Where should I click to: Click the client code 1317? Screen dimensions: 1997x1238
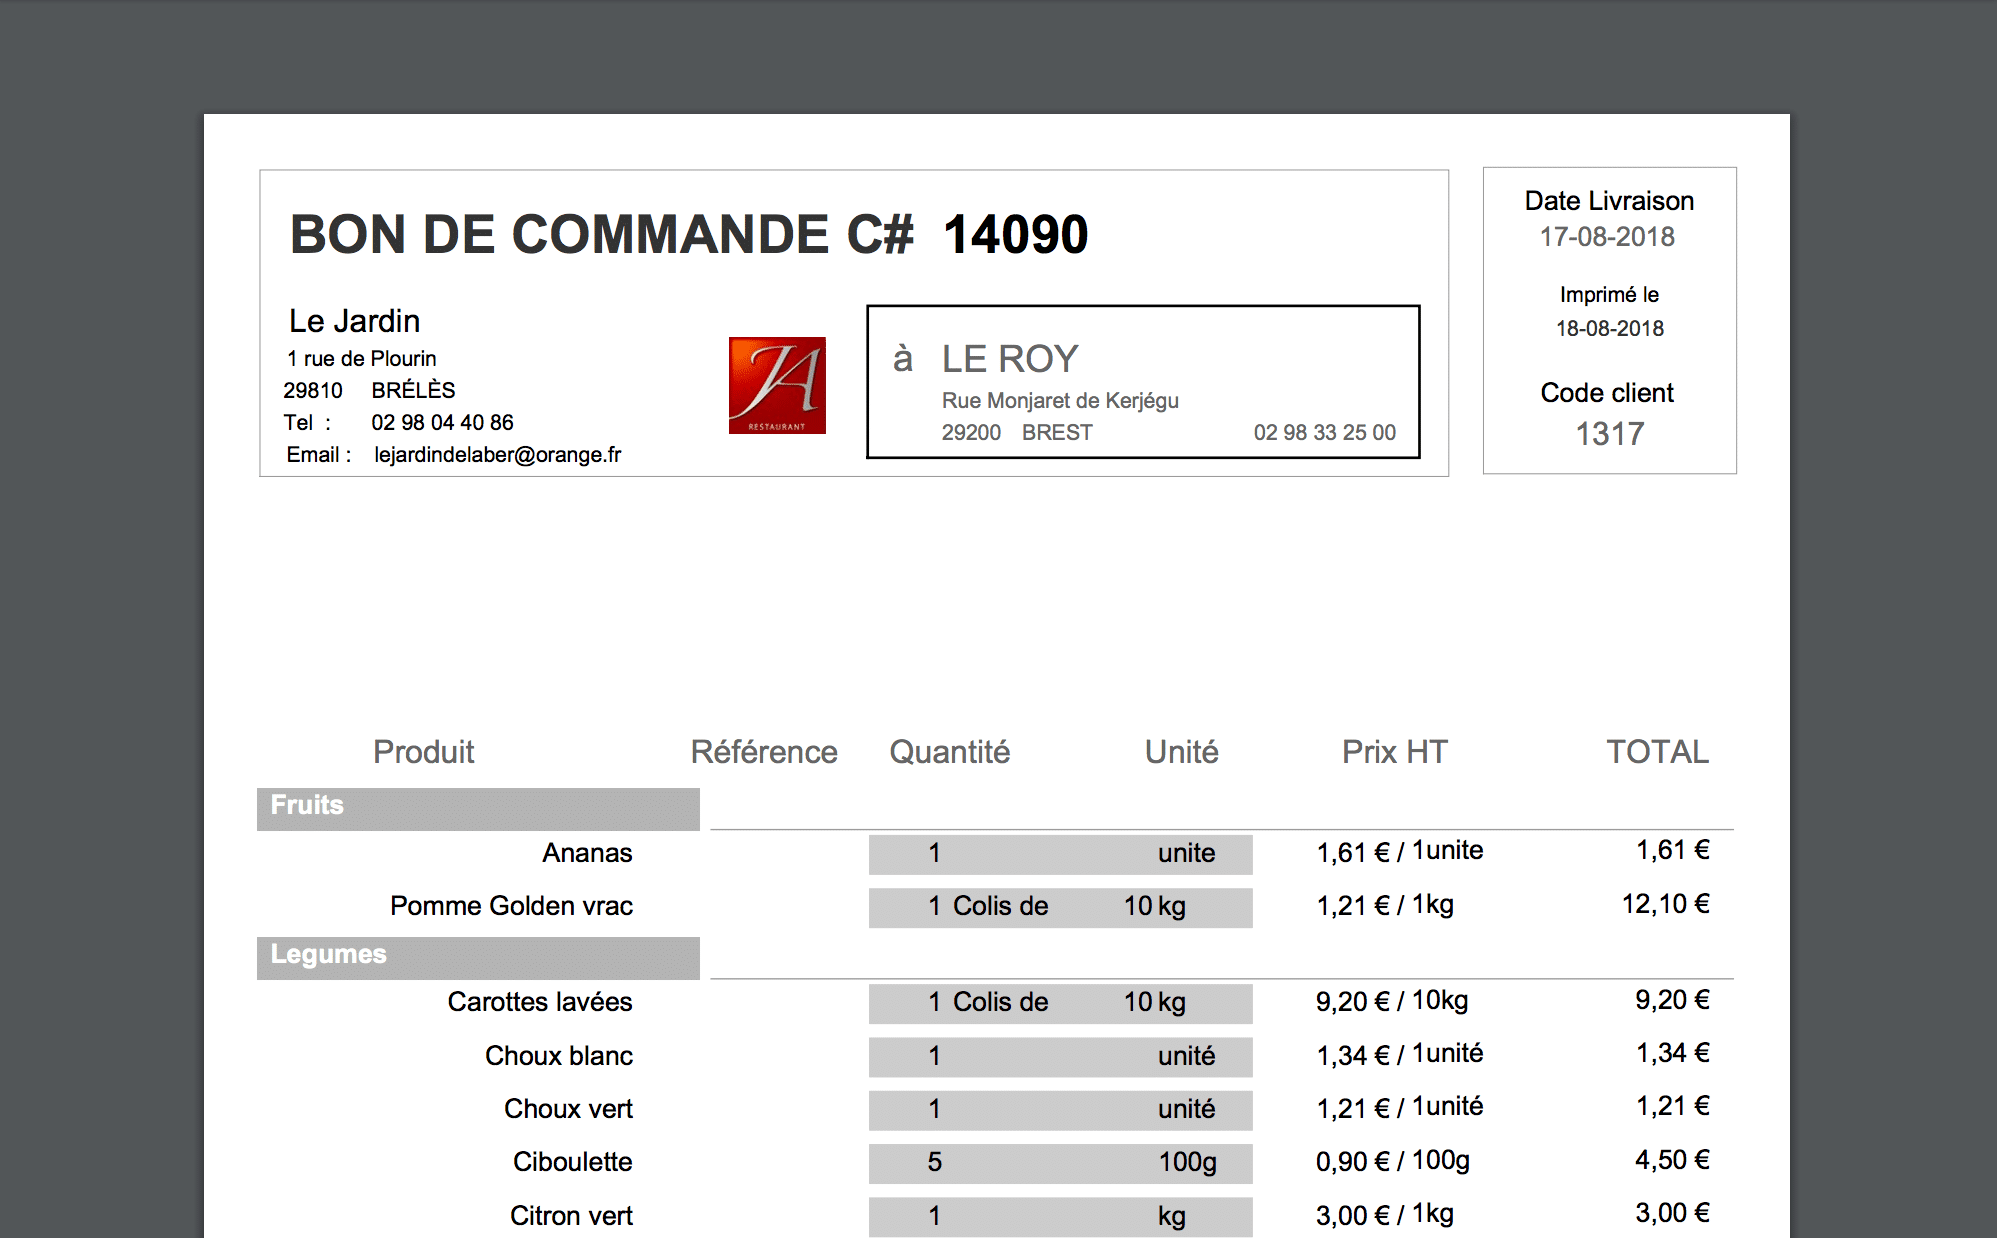point(1609,433)
